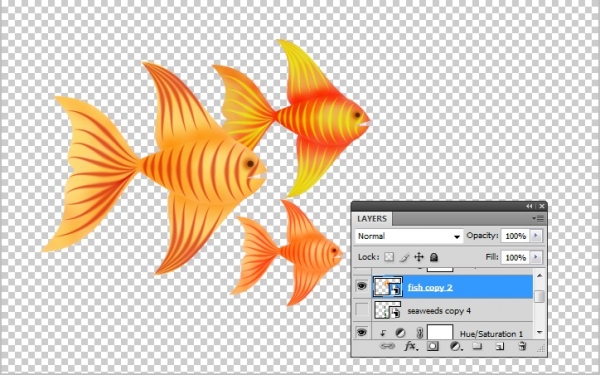The width and height of the screenshot is (600, 375).
Task: Delete layer using trash icon
Action: [522, 347]
